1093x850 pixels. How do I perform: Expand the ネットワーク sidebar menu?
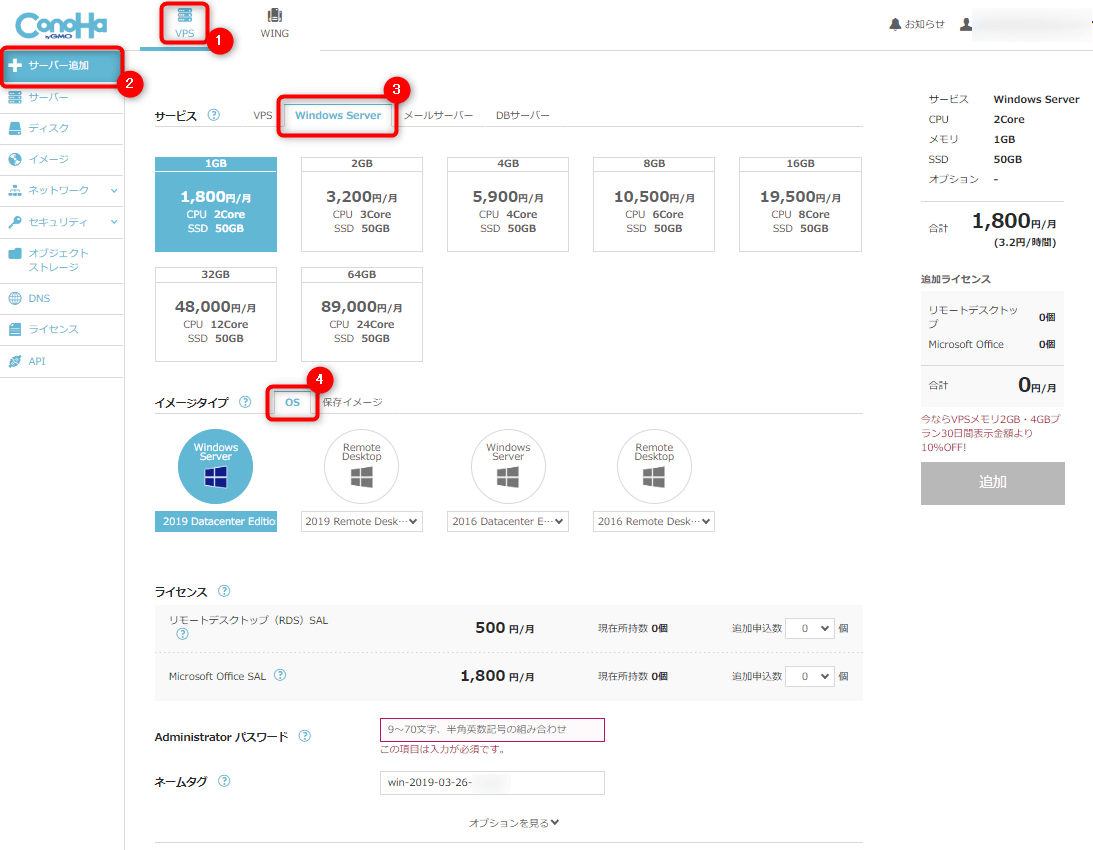[x=62, y=190]
